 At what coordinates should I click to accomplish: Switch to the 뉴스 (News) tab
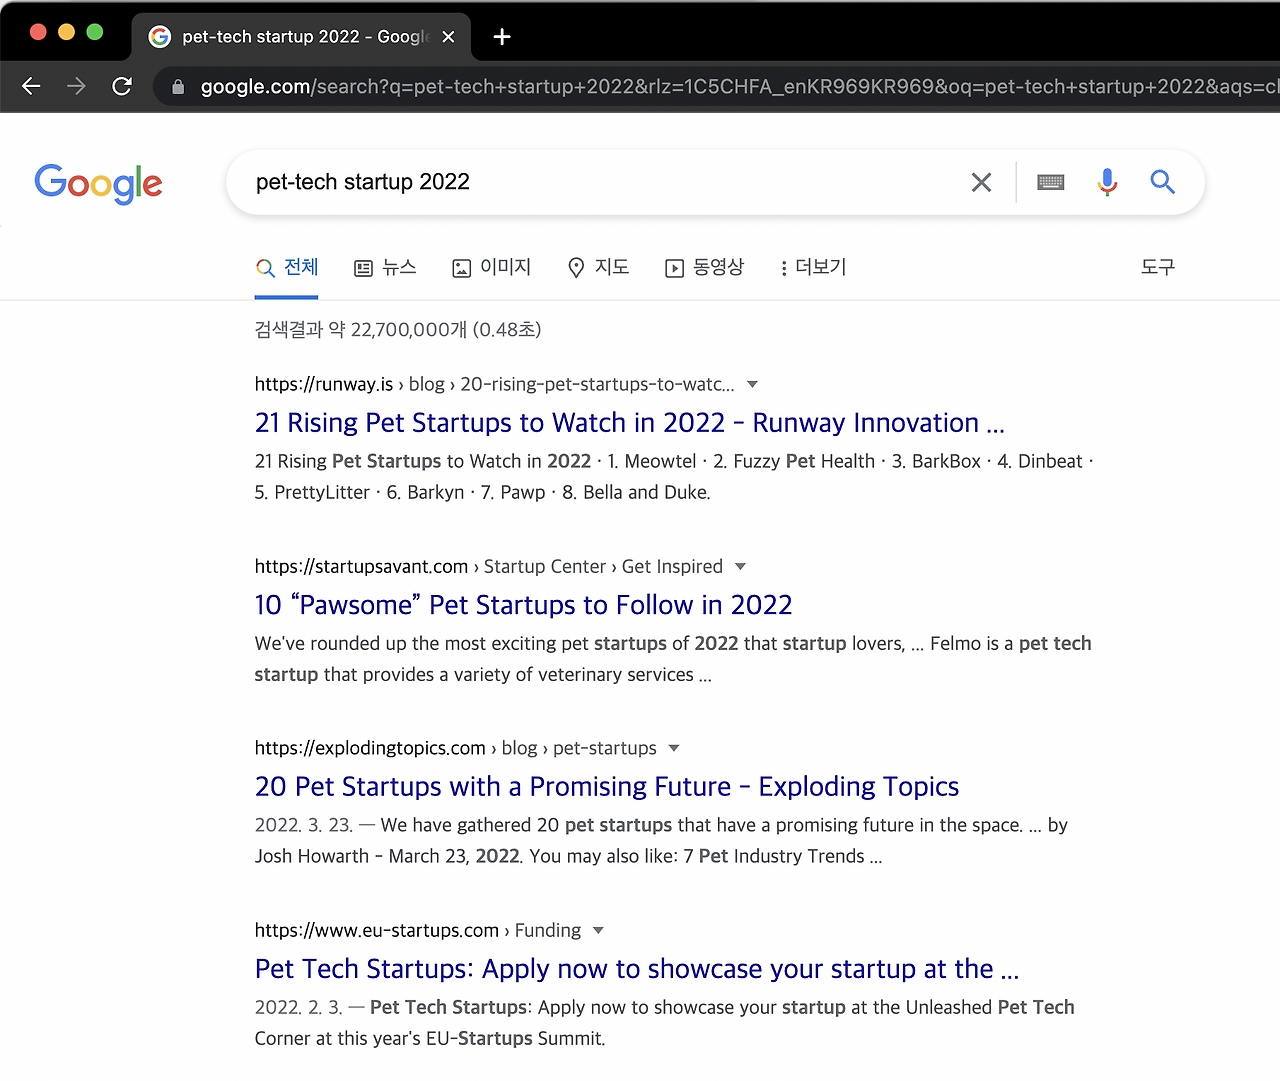(385, 267)
